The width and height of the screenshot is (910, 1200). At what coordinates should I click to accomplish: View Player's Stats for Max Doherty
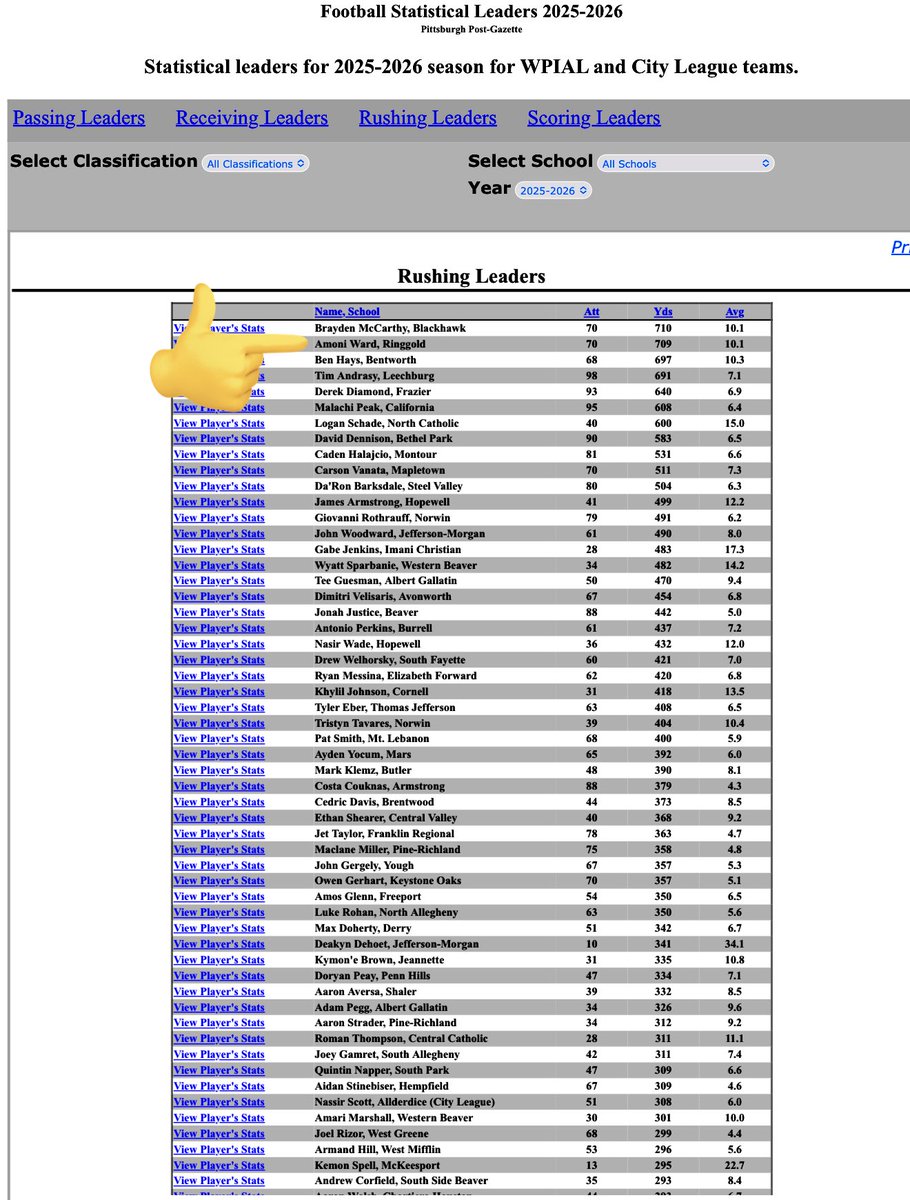click(x=219, y=928)
